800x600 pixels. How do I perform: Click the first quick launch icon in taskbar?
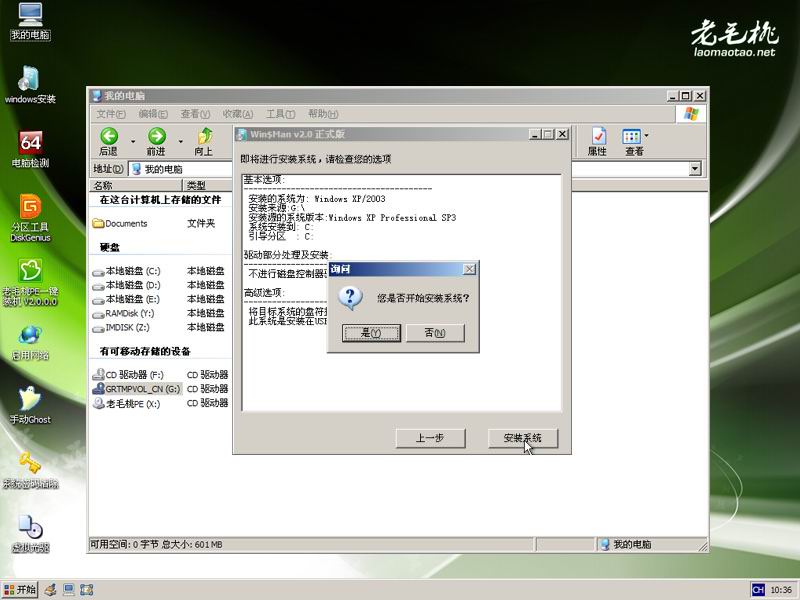(50, 590)
